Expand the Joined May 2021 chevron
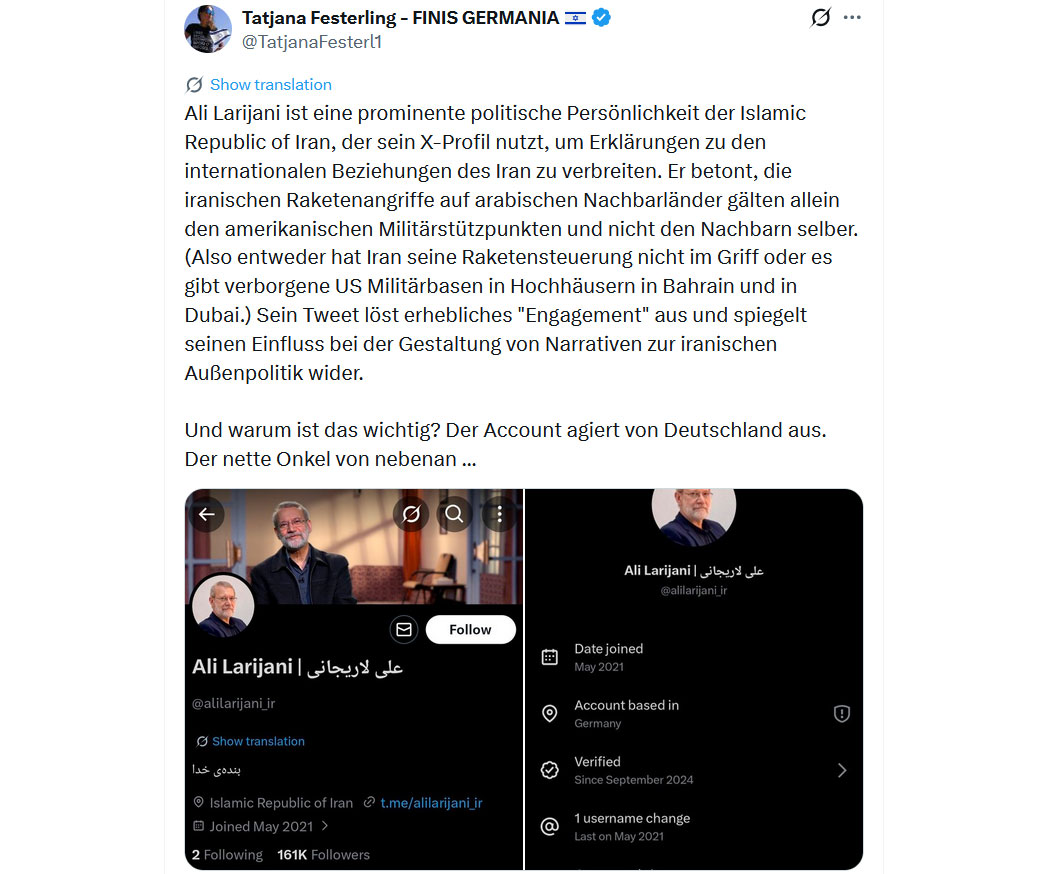Image resolution: width=1050 pixels, height=874 pixels. [x=325, y=826]
